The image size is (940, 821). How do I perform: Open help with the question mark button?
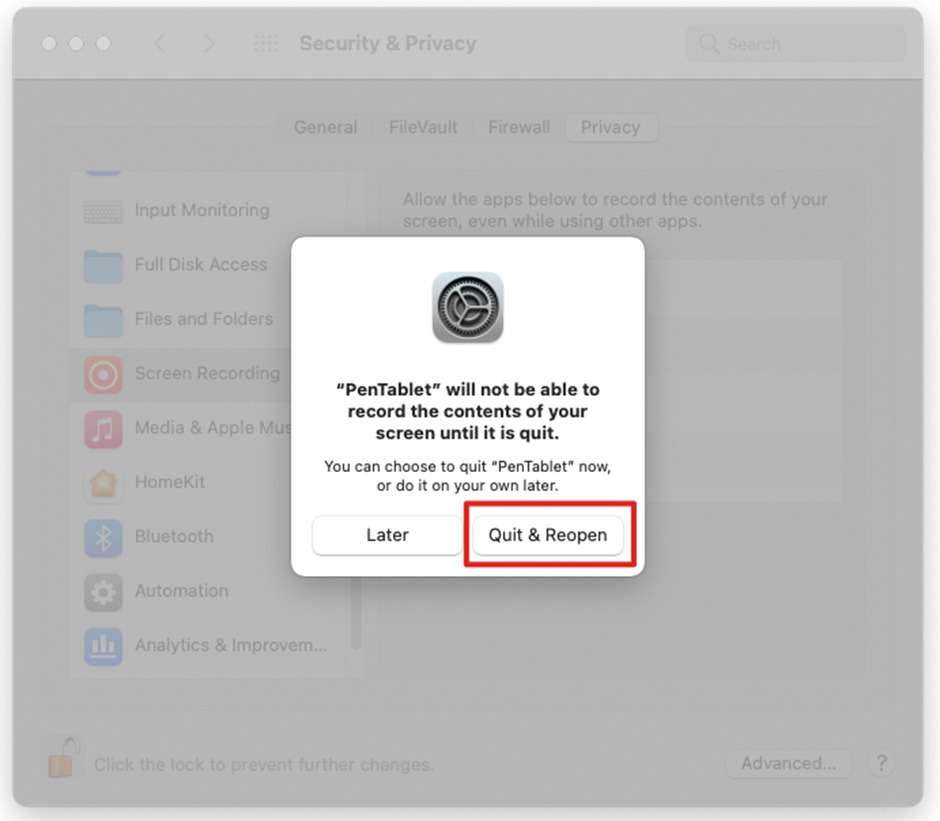pos(881,763)
